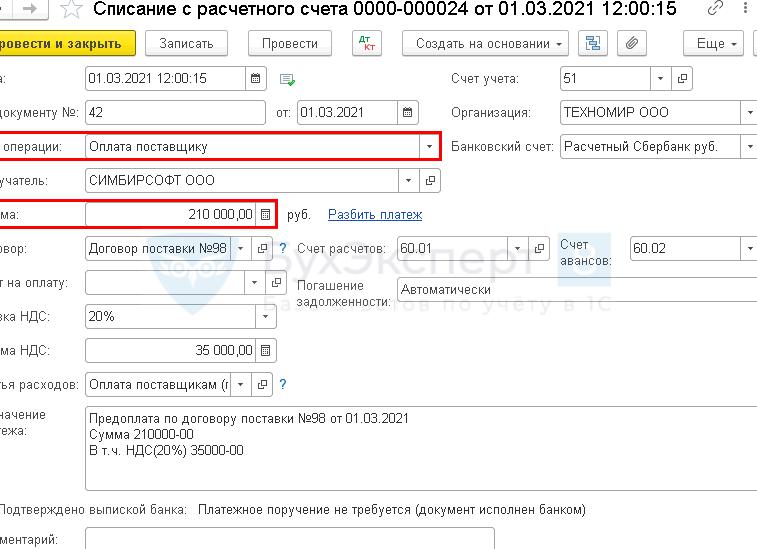
Task: Click the incoming document number 42 field
Action: pos(175,113)
